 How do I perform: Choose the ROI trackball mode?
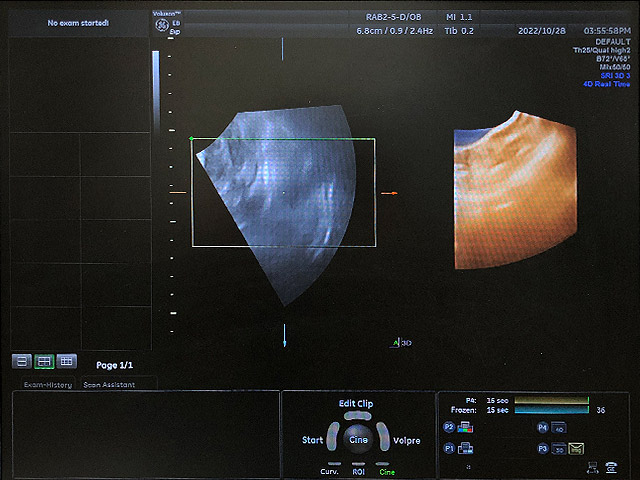click(356, 471)
